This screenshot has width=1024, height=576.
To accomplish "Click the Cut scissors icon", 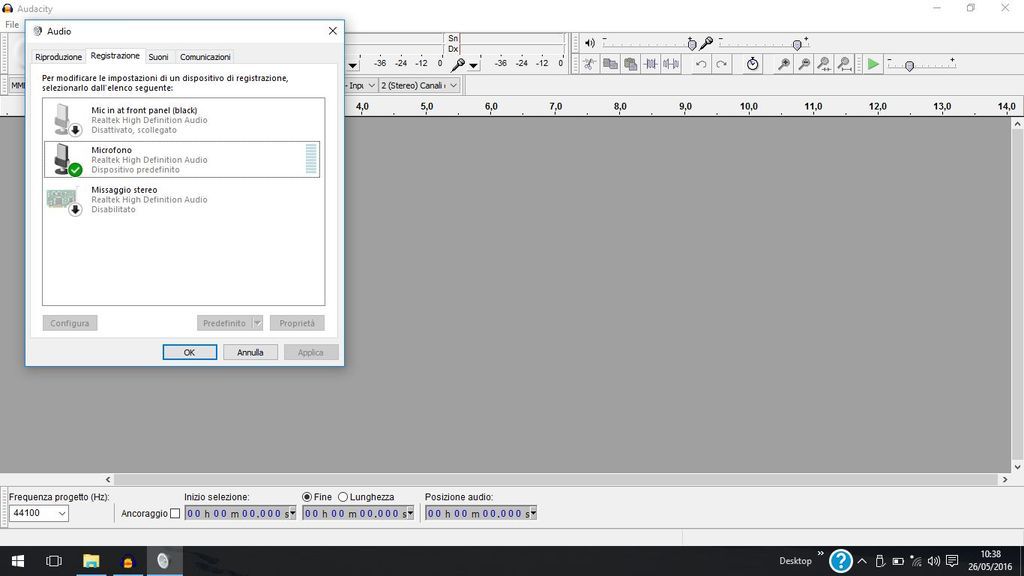I will [x=590, y=64].
